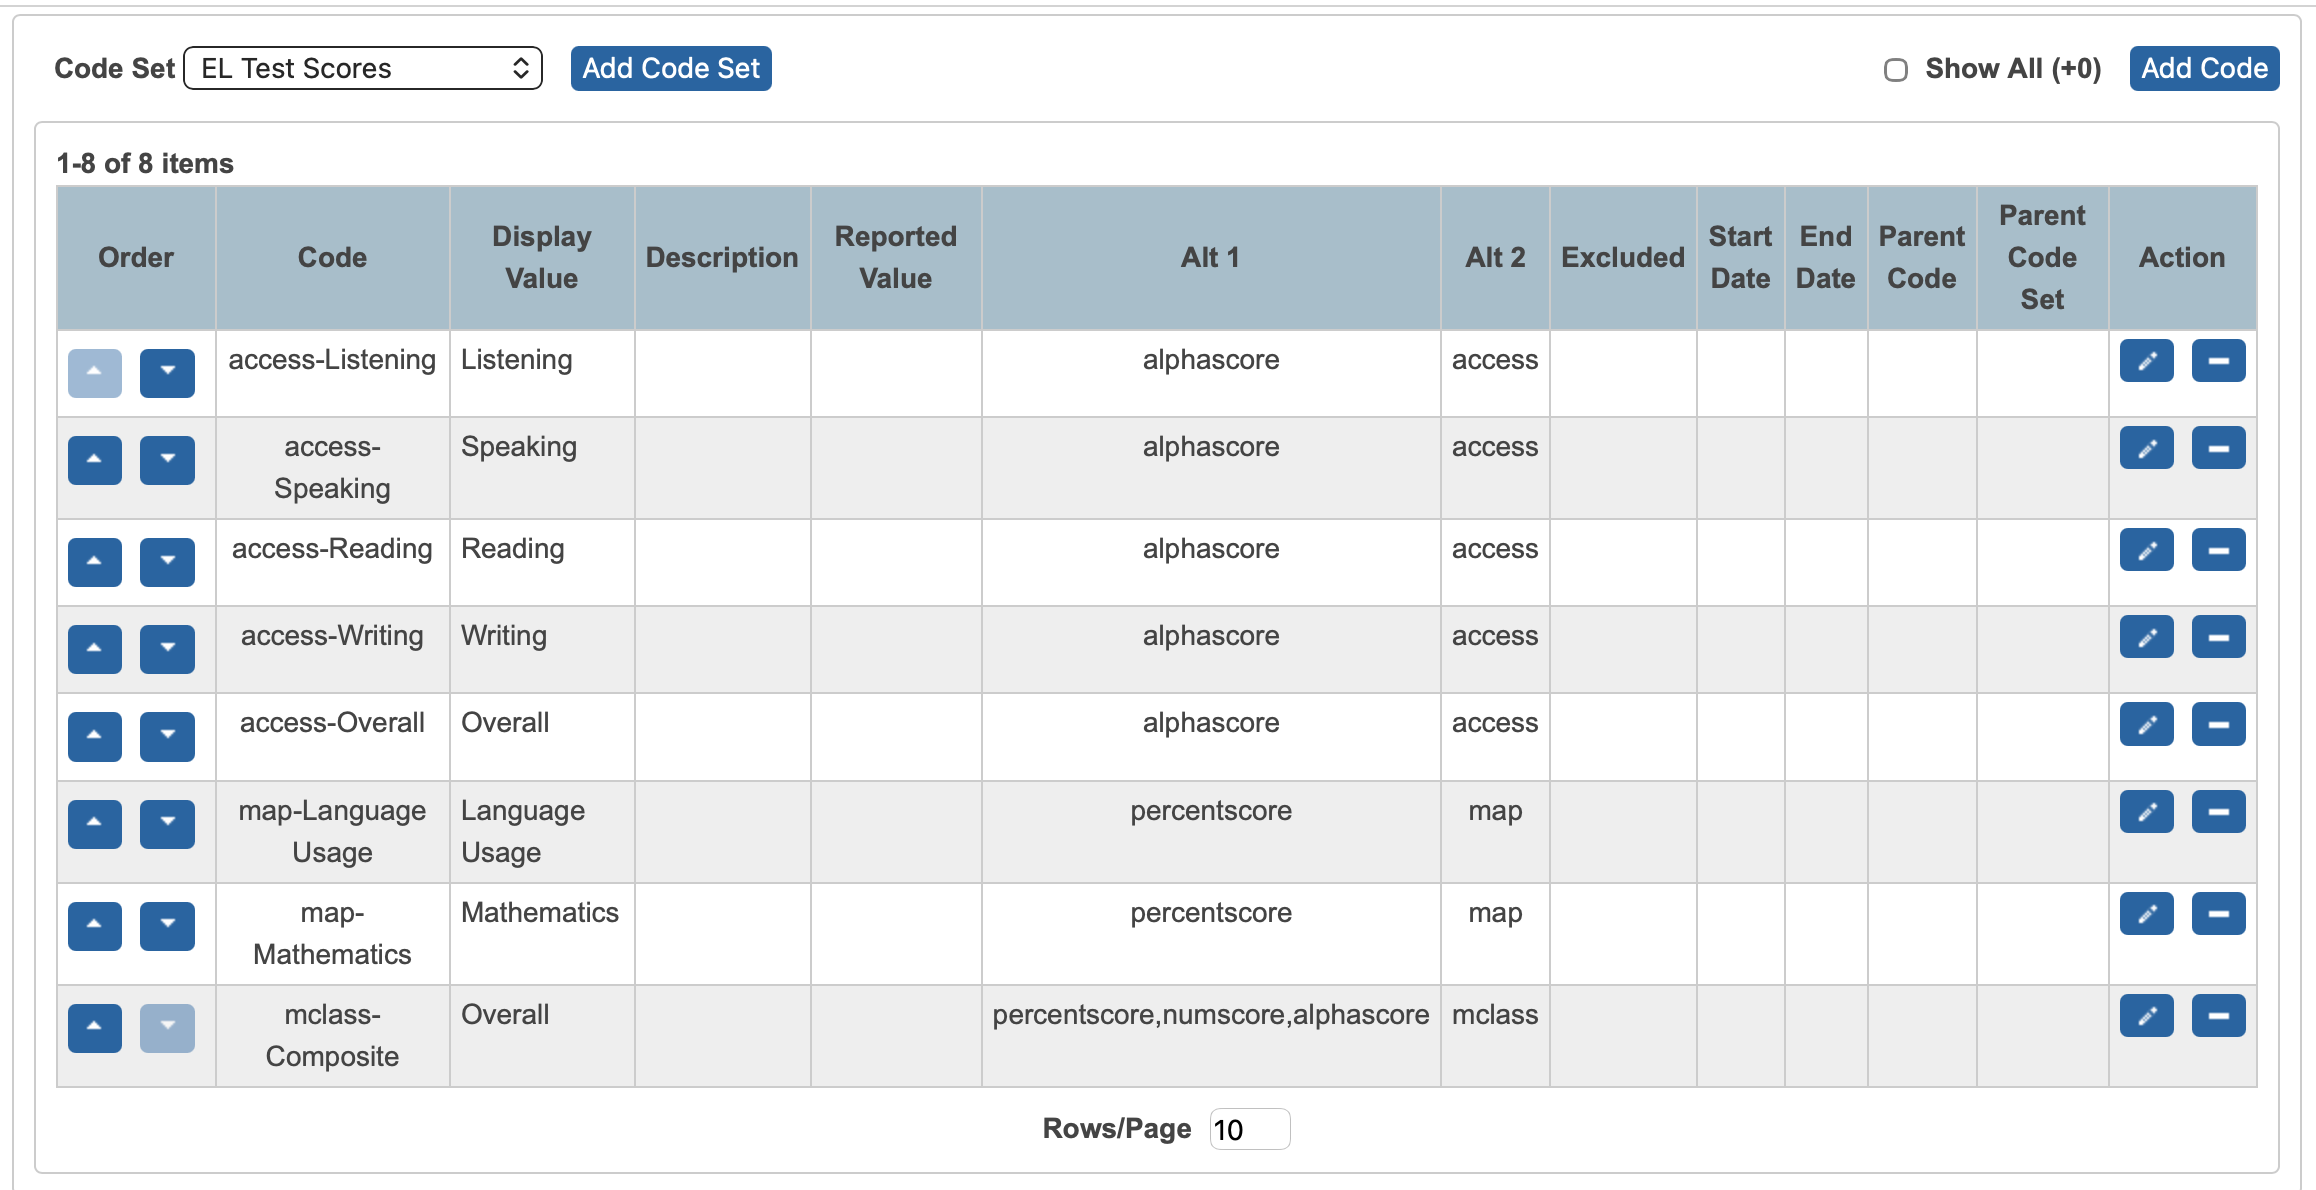The image size is (2316, 1190).
Task: Edit the access-Speaking code
Action: coord(2146,448)
